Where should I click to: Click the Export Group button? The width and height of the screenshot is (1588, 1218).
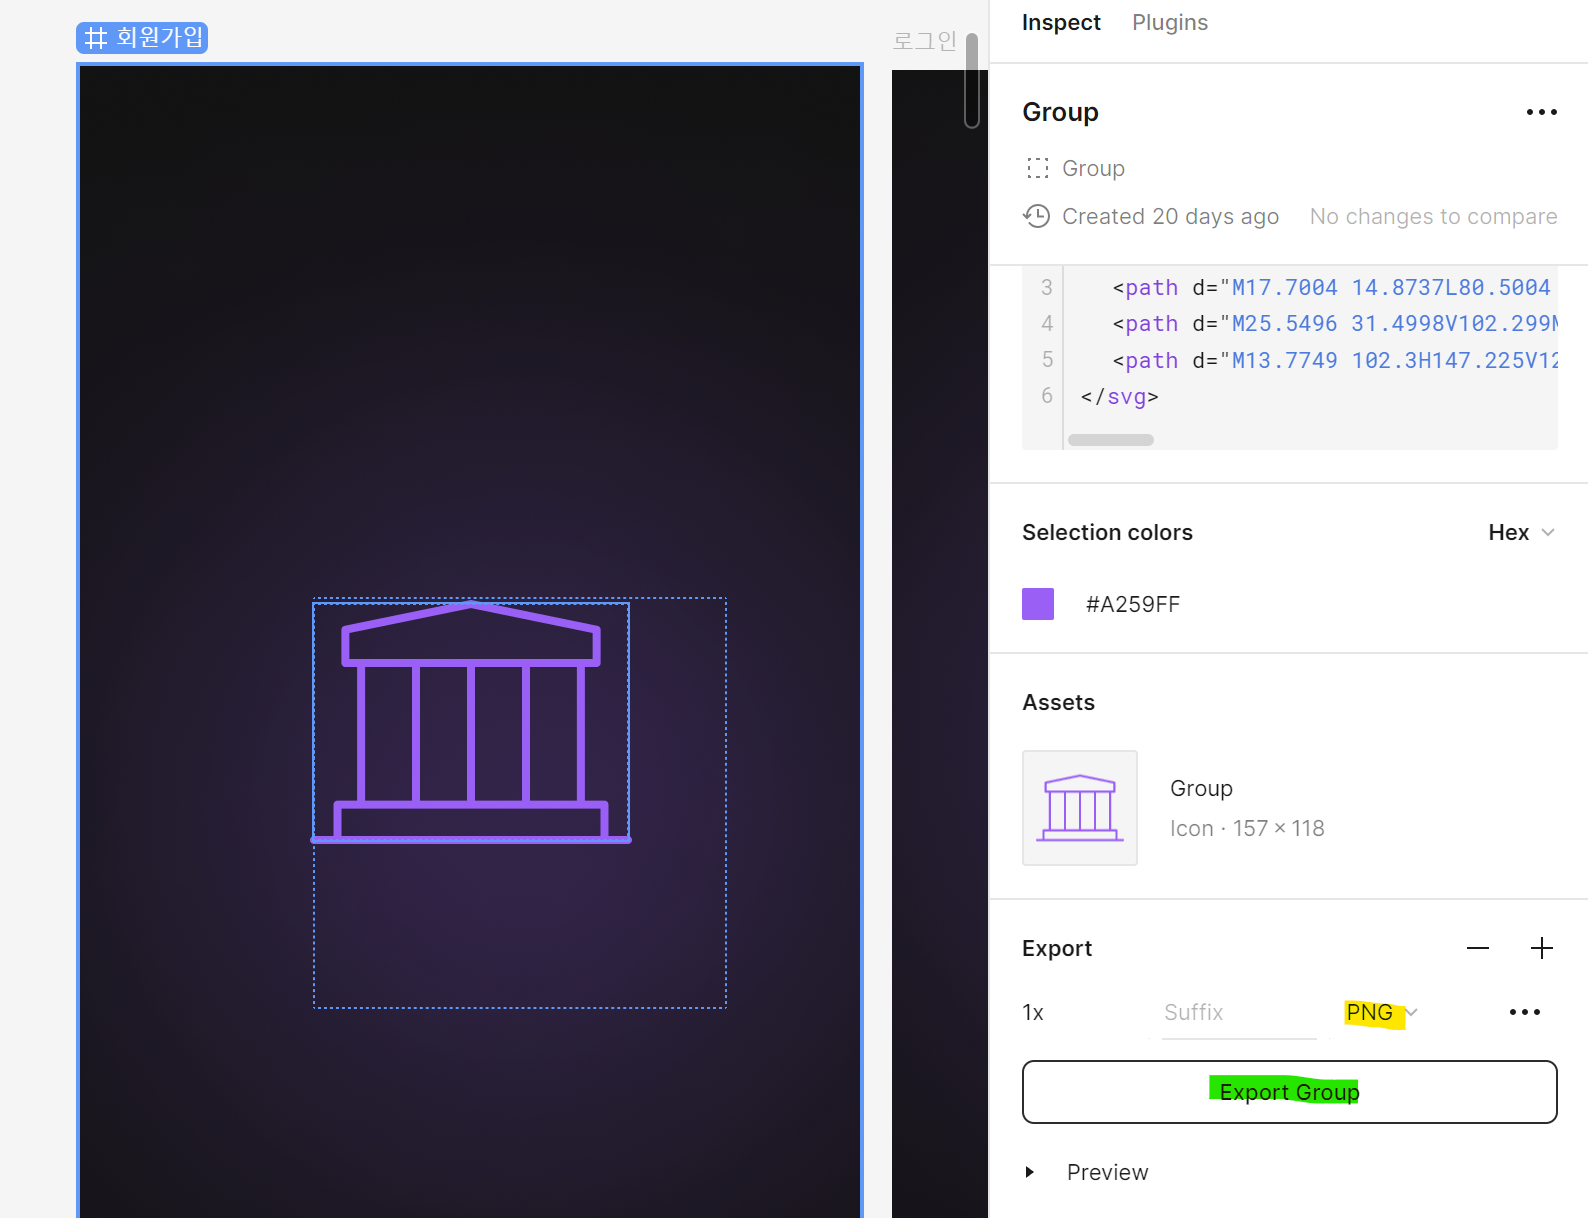click(1290, 1092)
